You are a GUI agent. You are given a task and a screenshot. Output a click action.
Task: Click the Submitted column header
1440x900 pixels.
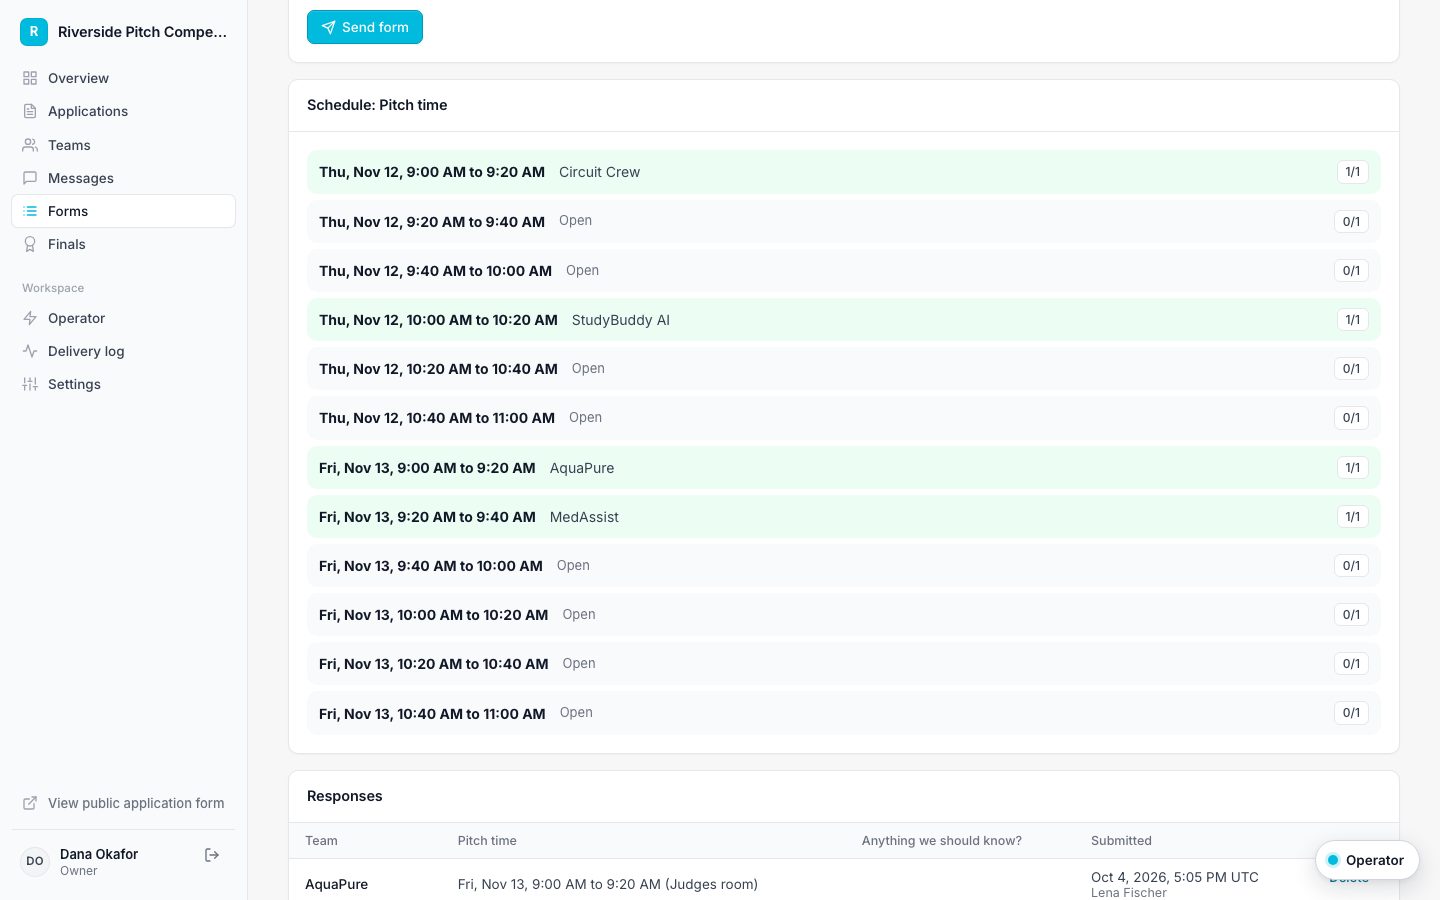1121,841
